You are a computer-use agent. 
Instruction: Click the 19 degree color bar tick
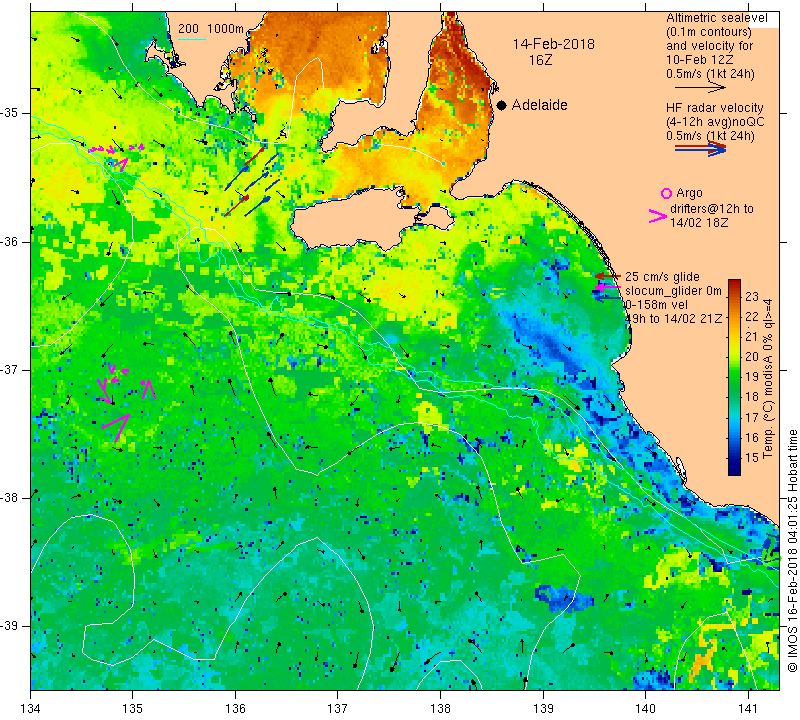pyautogui.click(x=752, y=377)
